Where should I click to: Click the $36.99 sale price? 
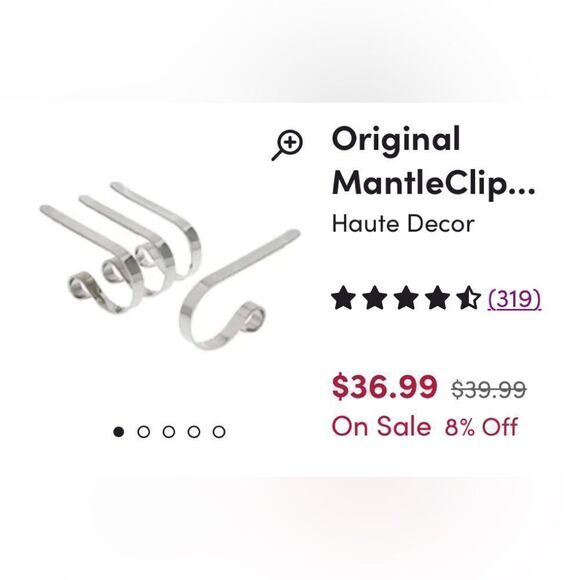(x=385, y=387)
